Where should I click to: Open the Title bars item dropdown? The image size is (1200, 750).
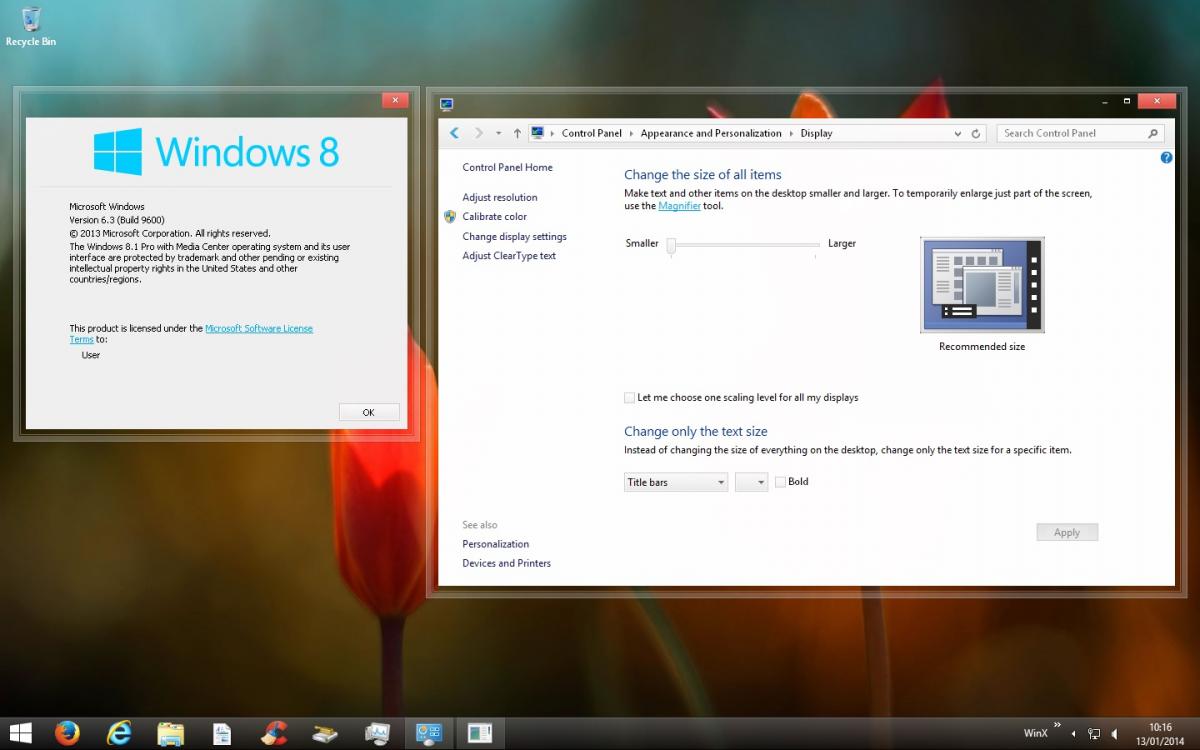[676, 482]
